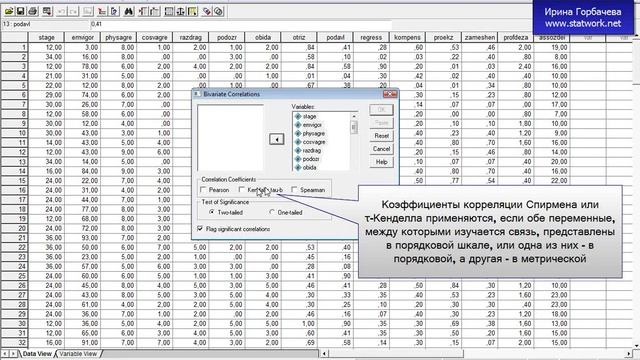Image resolution: width=640 pixels, height=360 pixels.
Task: Click the arrow button that moves variables between lists
Action: pos(277,139)
